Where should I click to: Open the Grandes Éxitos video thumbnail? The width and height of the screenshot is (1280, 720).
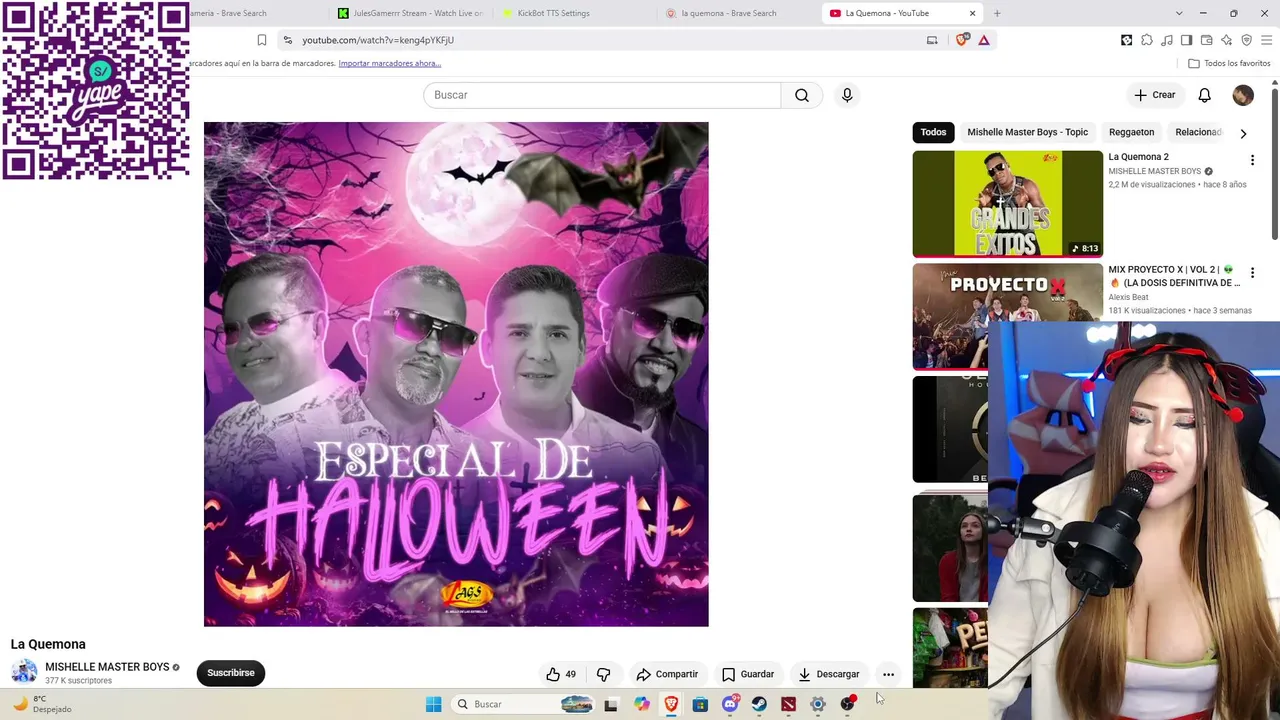(x=1008, y=204)
